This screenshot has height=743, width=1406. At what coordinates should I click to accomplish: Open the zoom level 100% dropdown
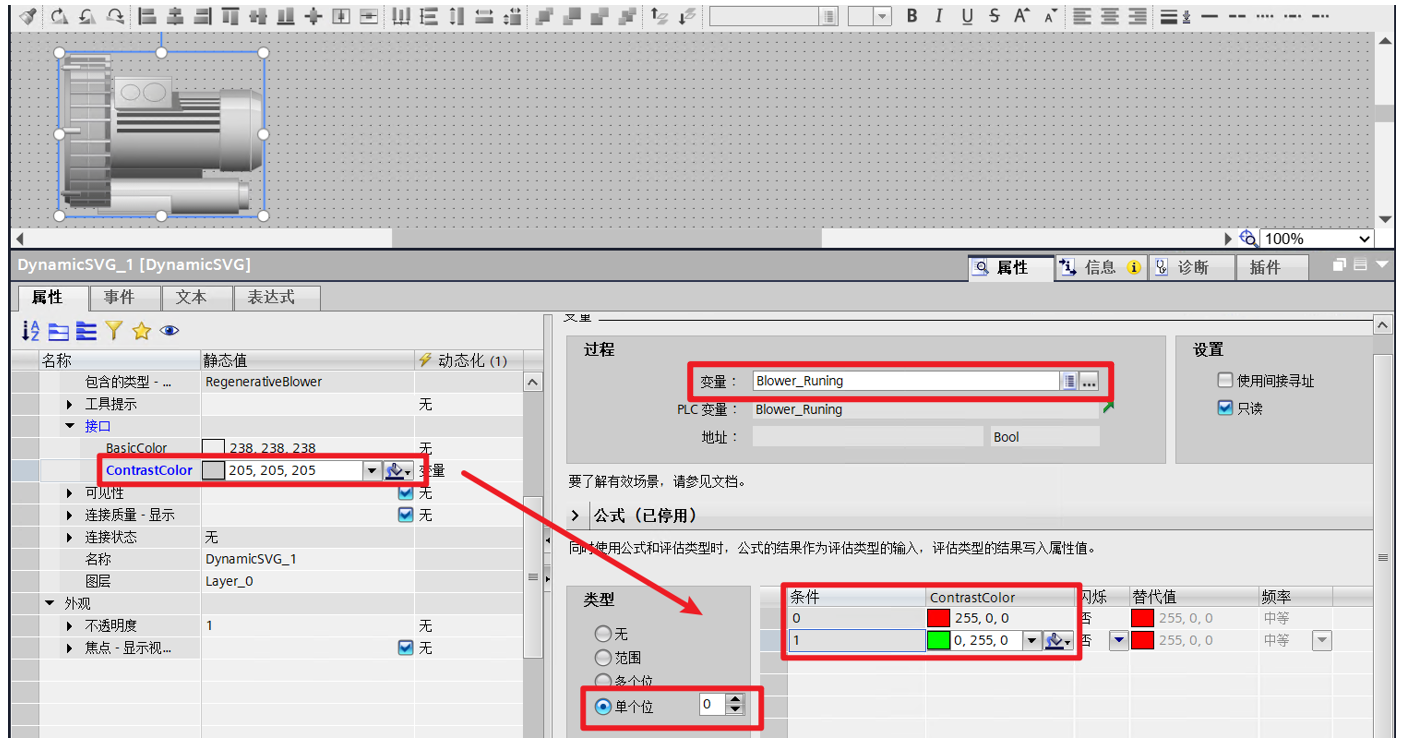[x=1365, y=239]
